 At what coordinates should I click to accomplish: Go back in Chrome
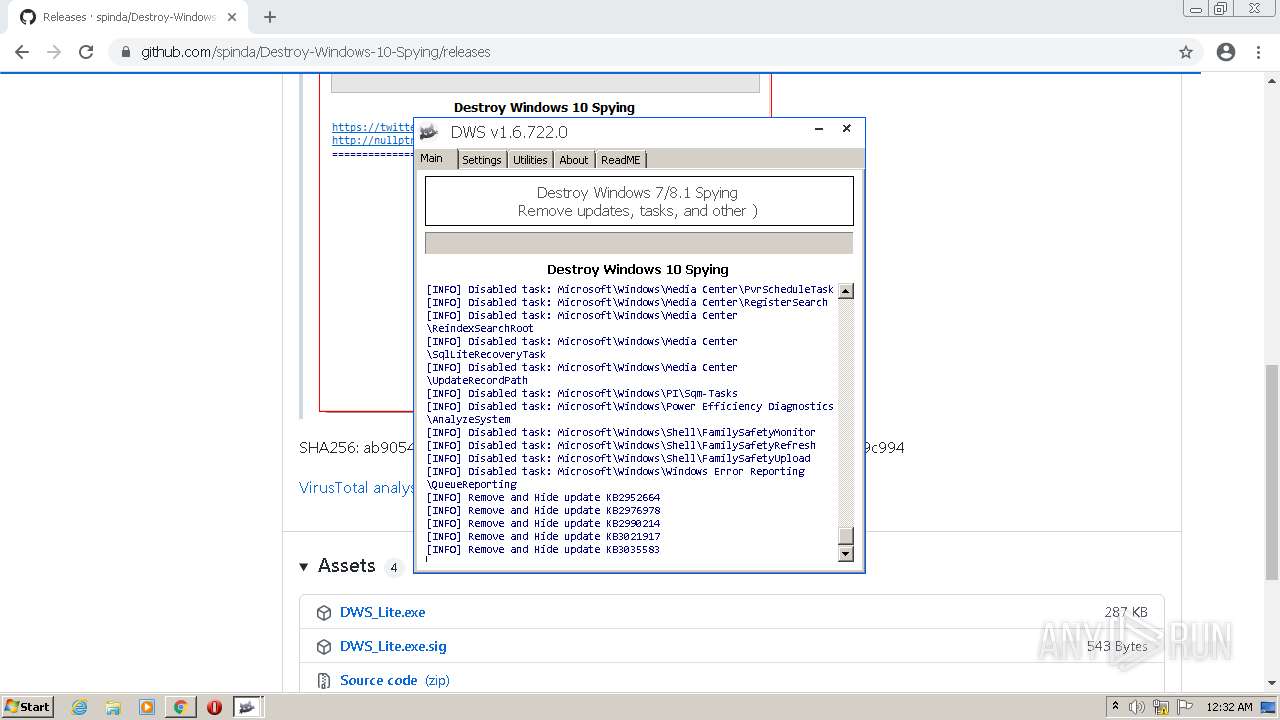[22, 52]
